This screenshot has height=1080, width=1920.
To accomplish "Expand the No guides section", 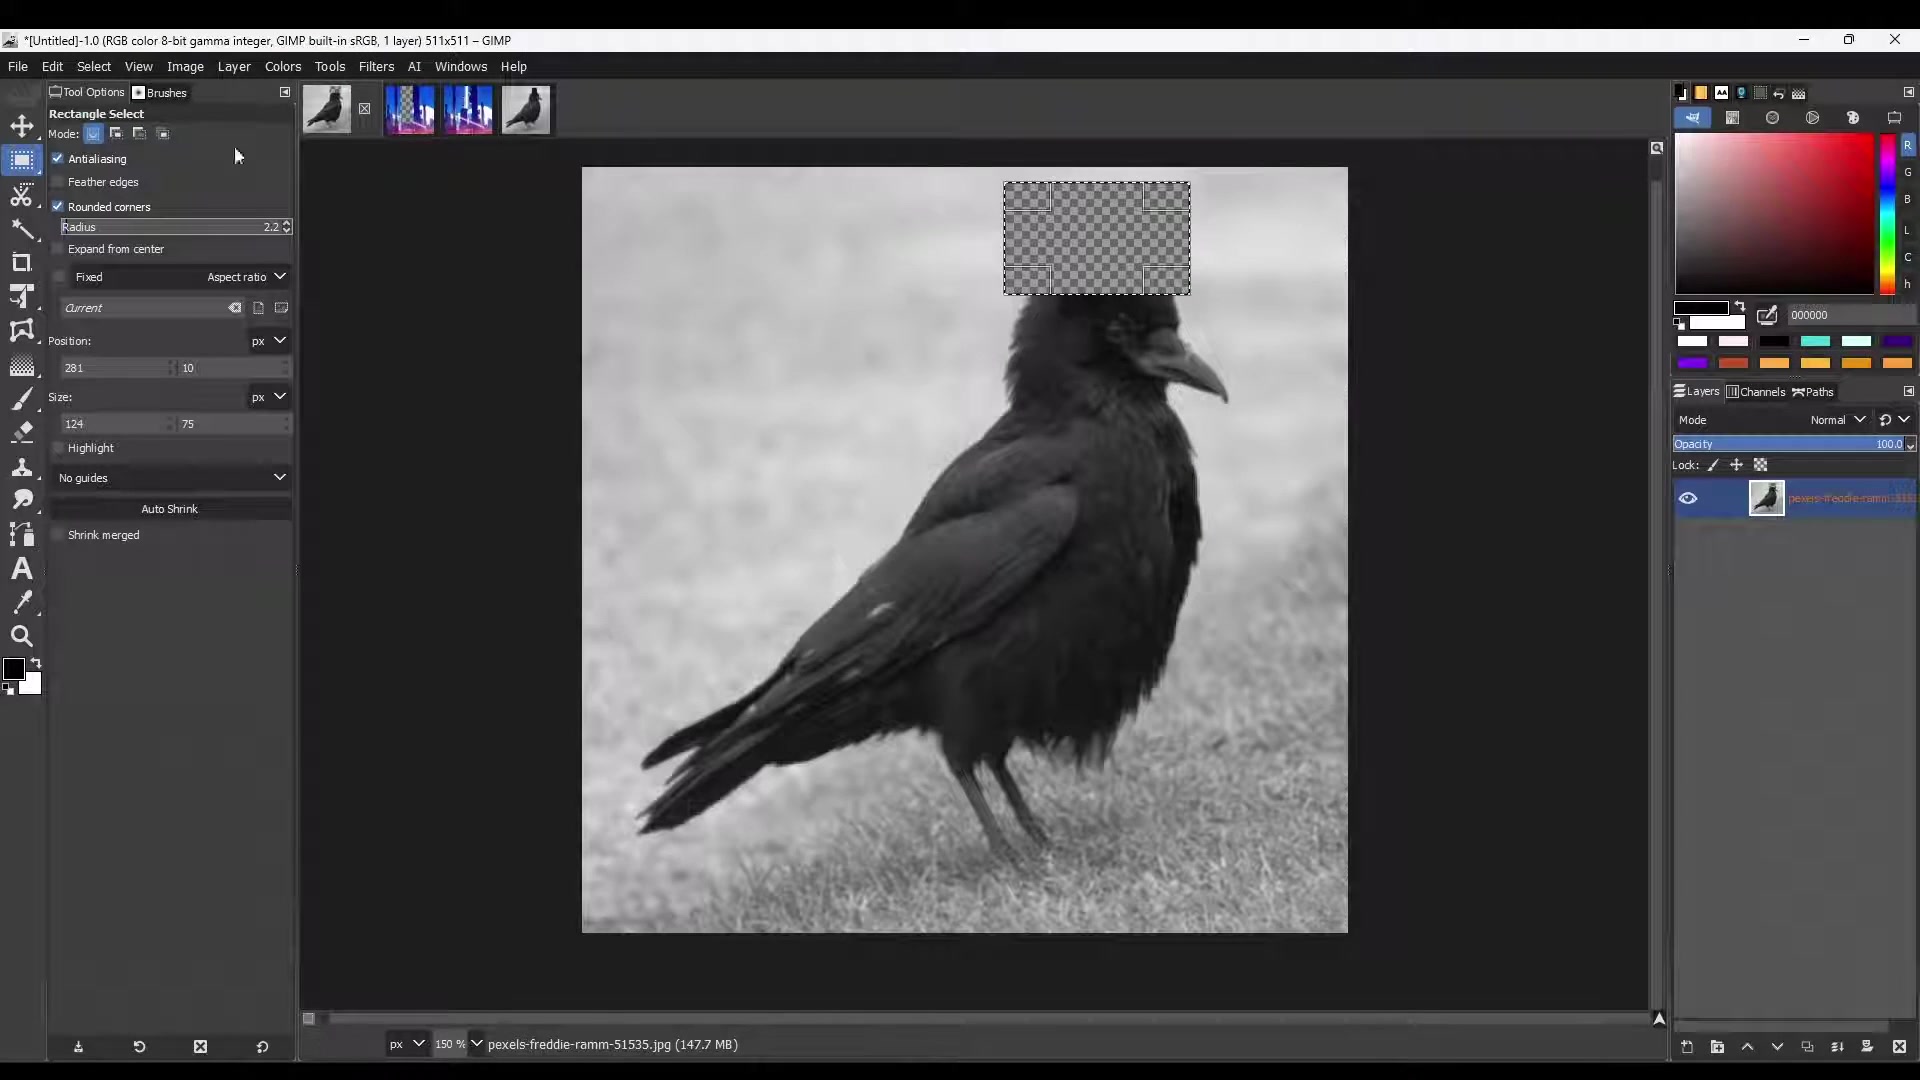I will [x=281, y=478].
